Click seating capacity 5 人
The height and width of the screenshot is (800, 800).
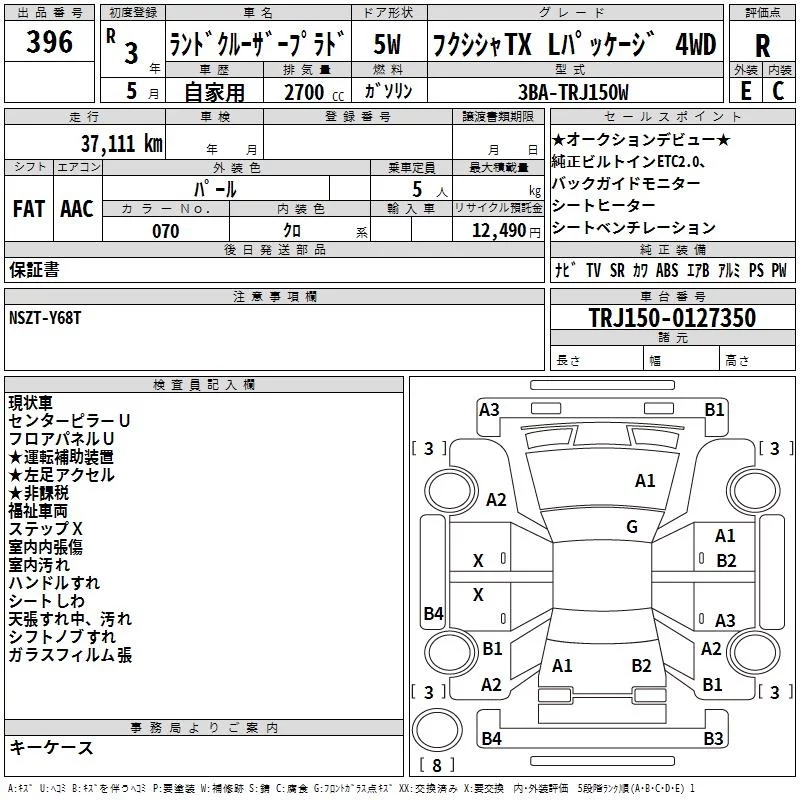point(430,190)
